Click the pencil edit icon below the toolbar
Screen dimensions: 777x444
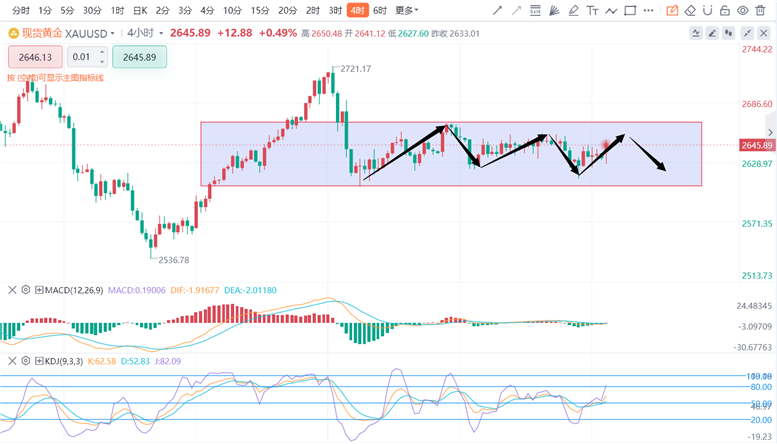pos(712,33)
